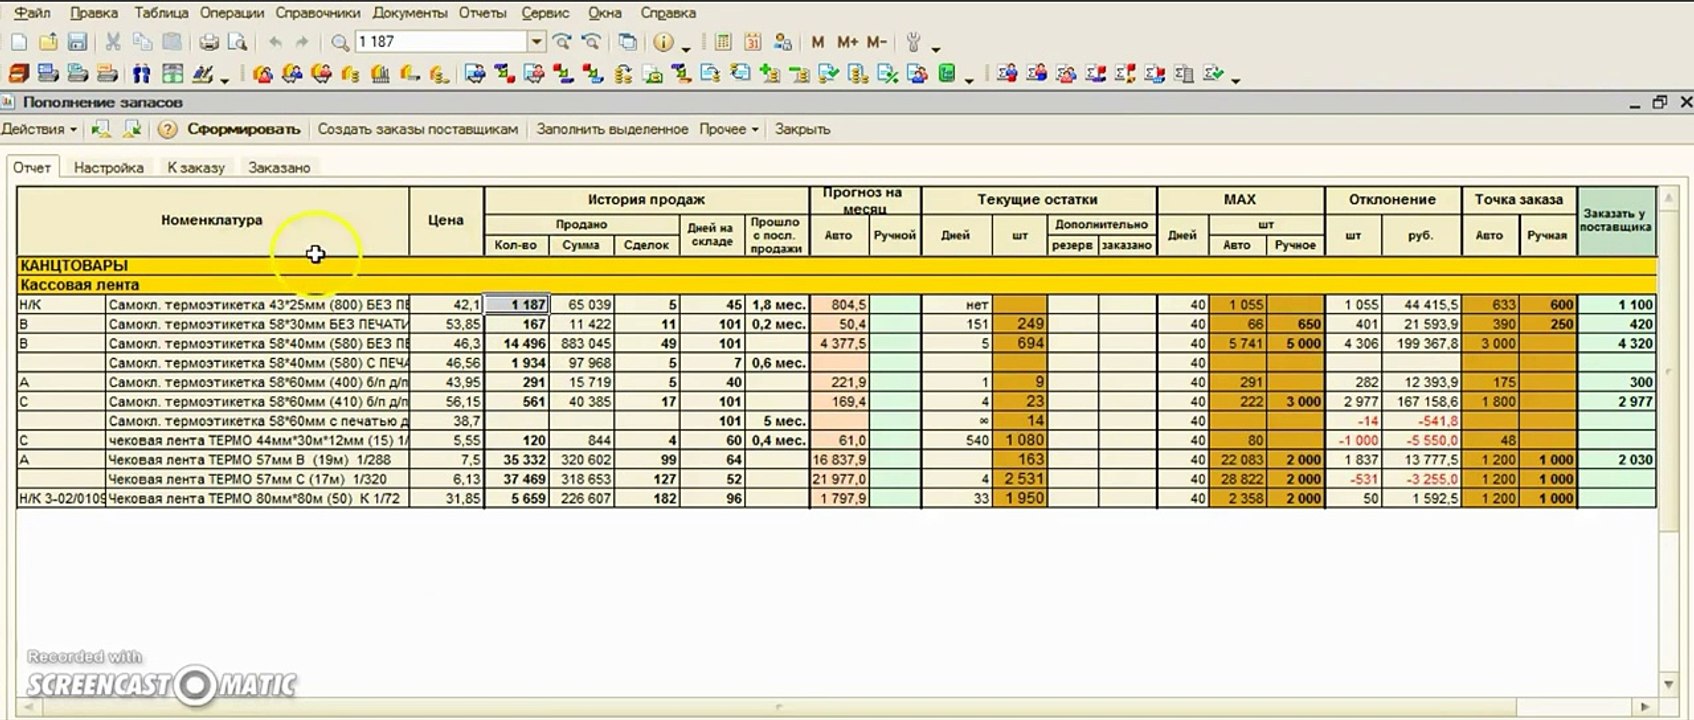Click the two blue figures icon
Screen dimensions: 1694x720
tap(141, 74)
